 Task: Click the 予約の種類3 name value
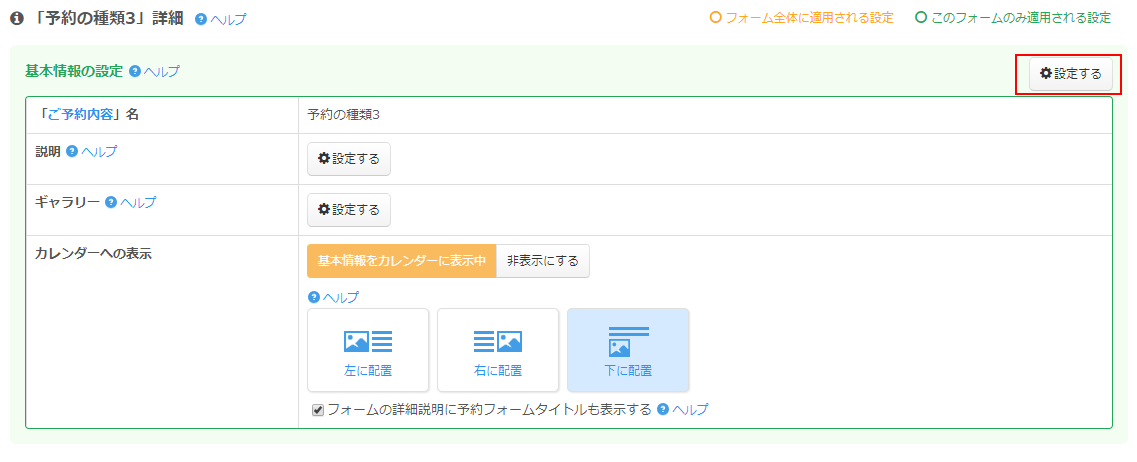tap(343, 114)
